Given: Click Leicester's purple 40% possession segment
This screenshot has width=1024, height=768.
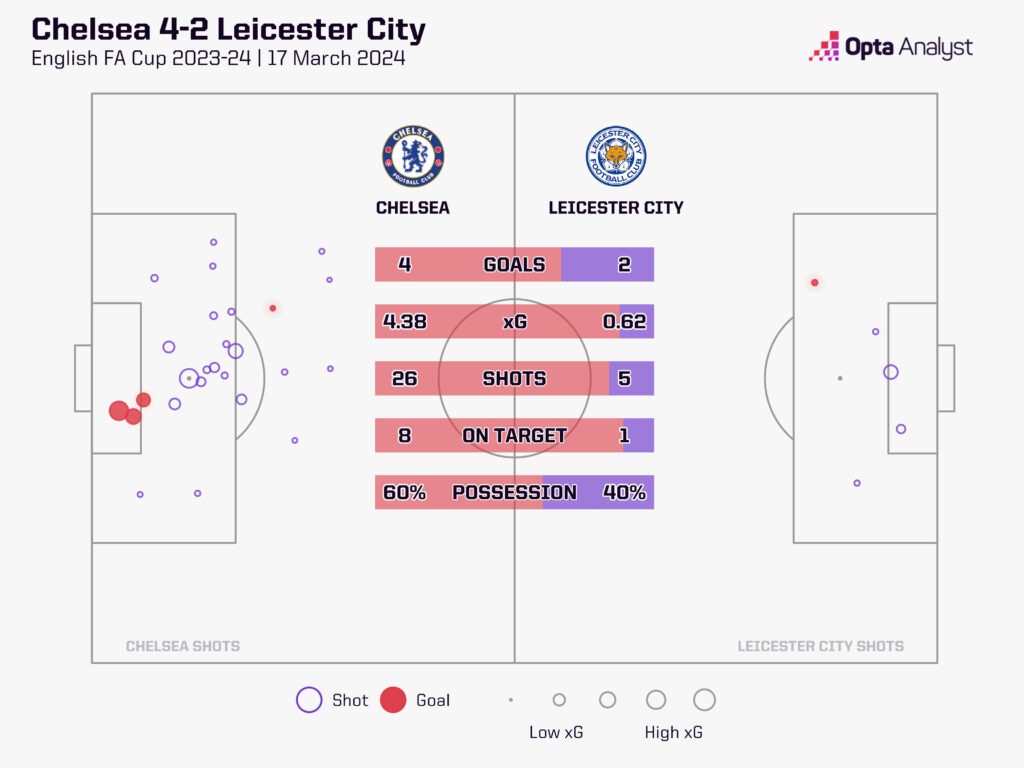Looking at the screenshot, I should click(x=598, y=493).
